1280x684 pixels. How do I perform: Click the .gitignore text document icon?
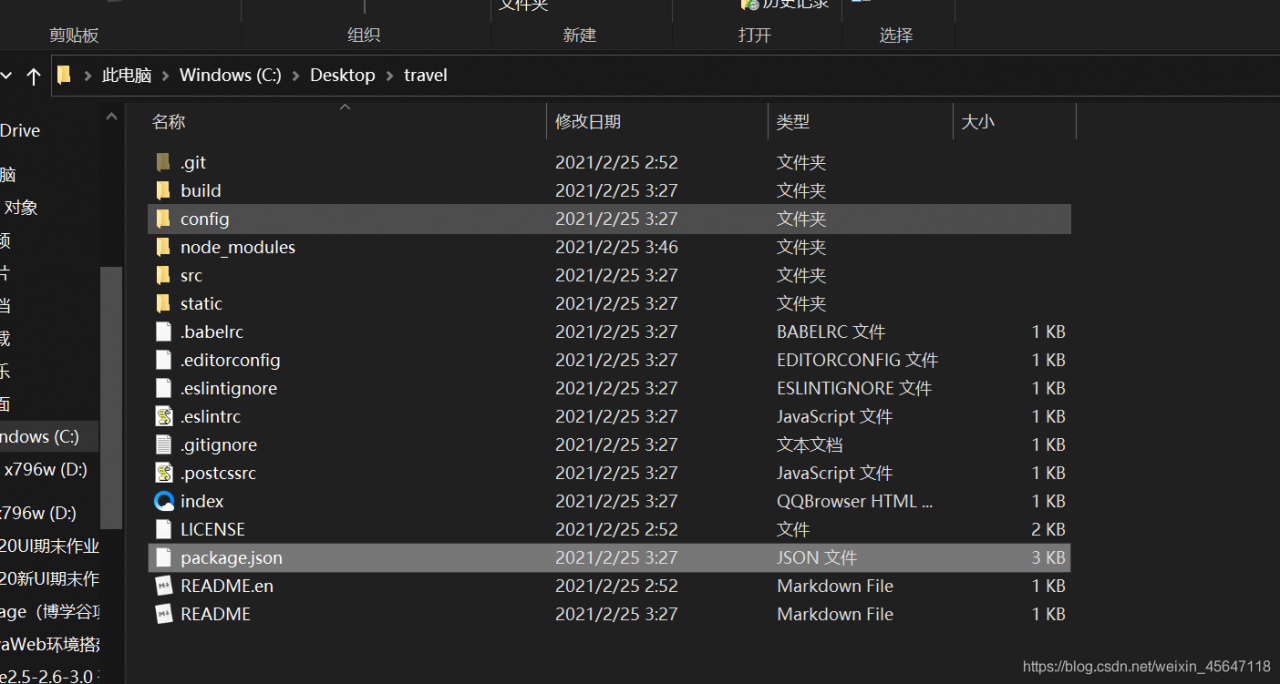coord(164,444)
